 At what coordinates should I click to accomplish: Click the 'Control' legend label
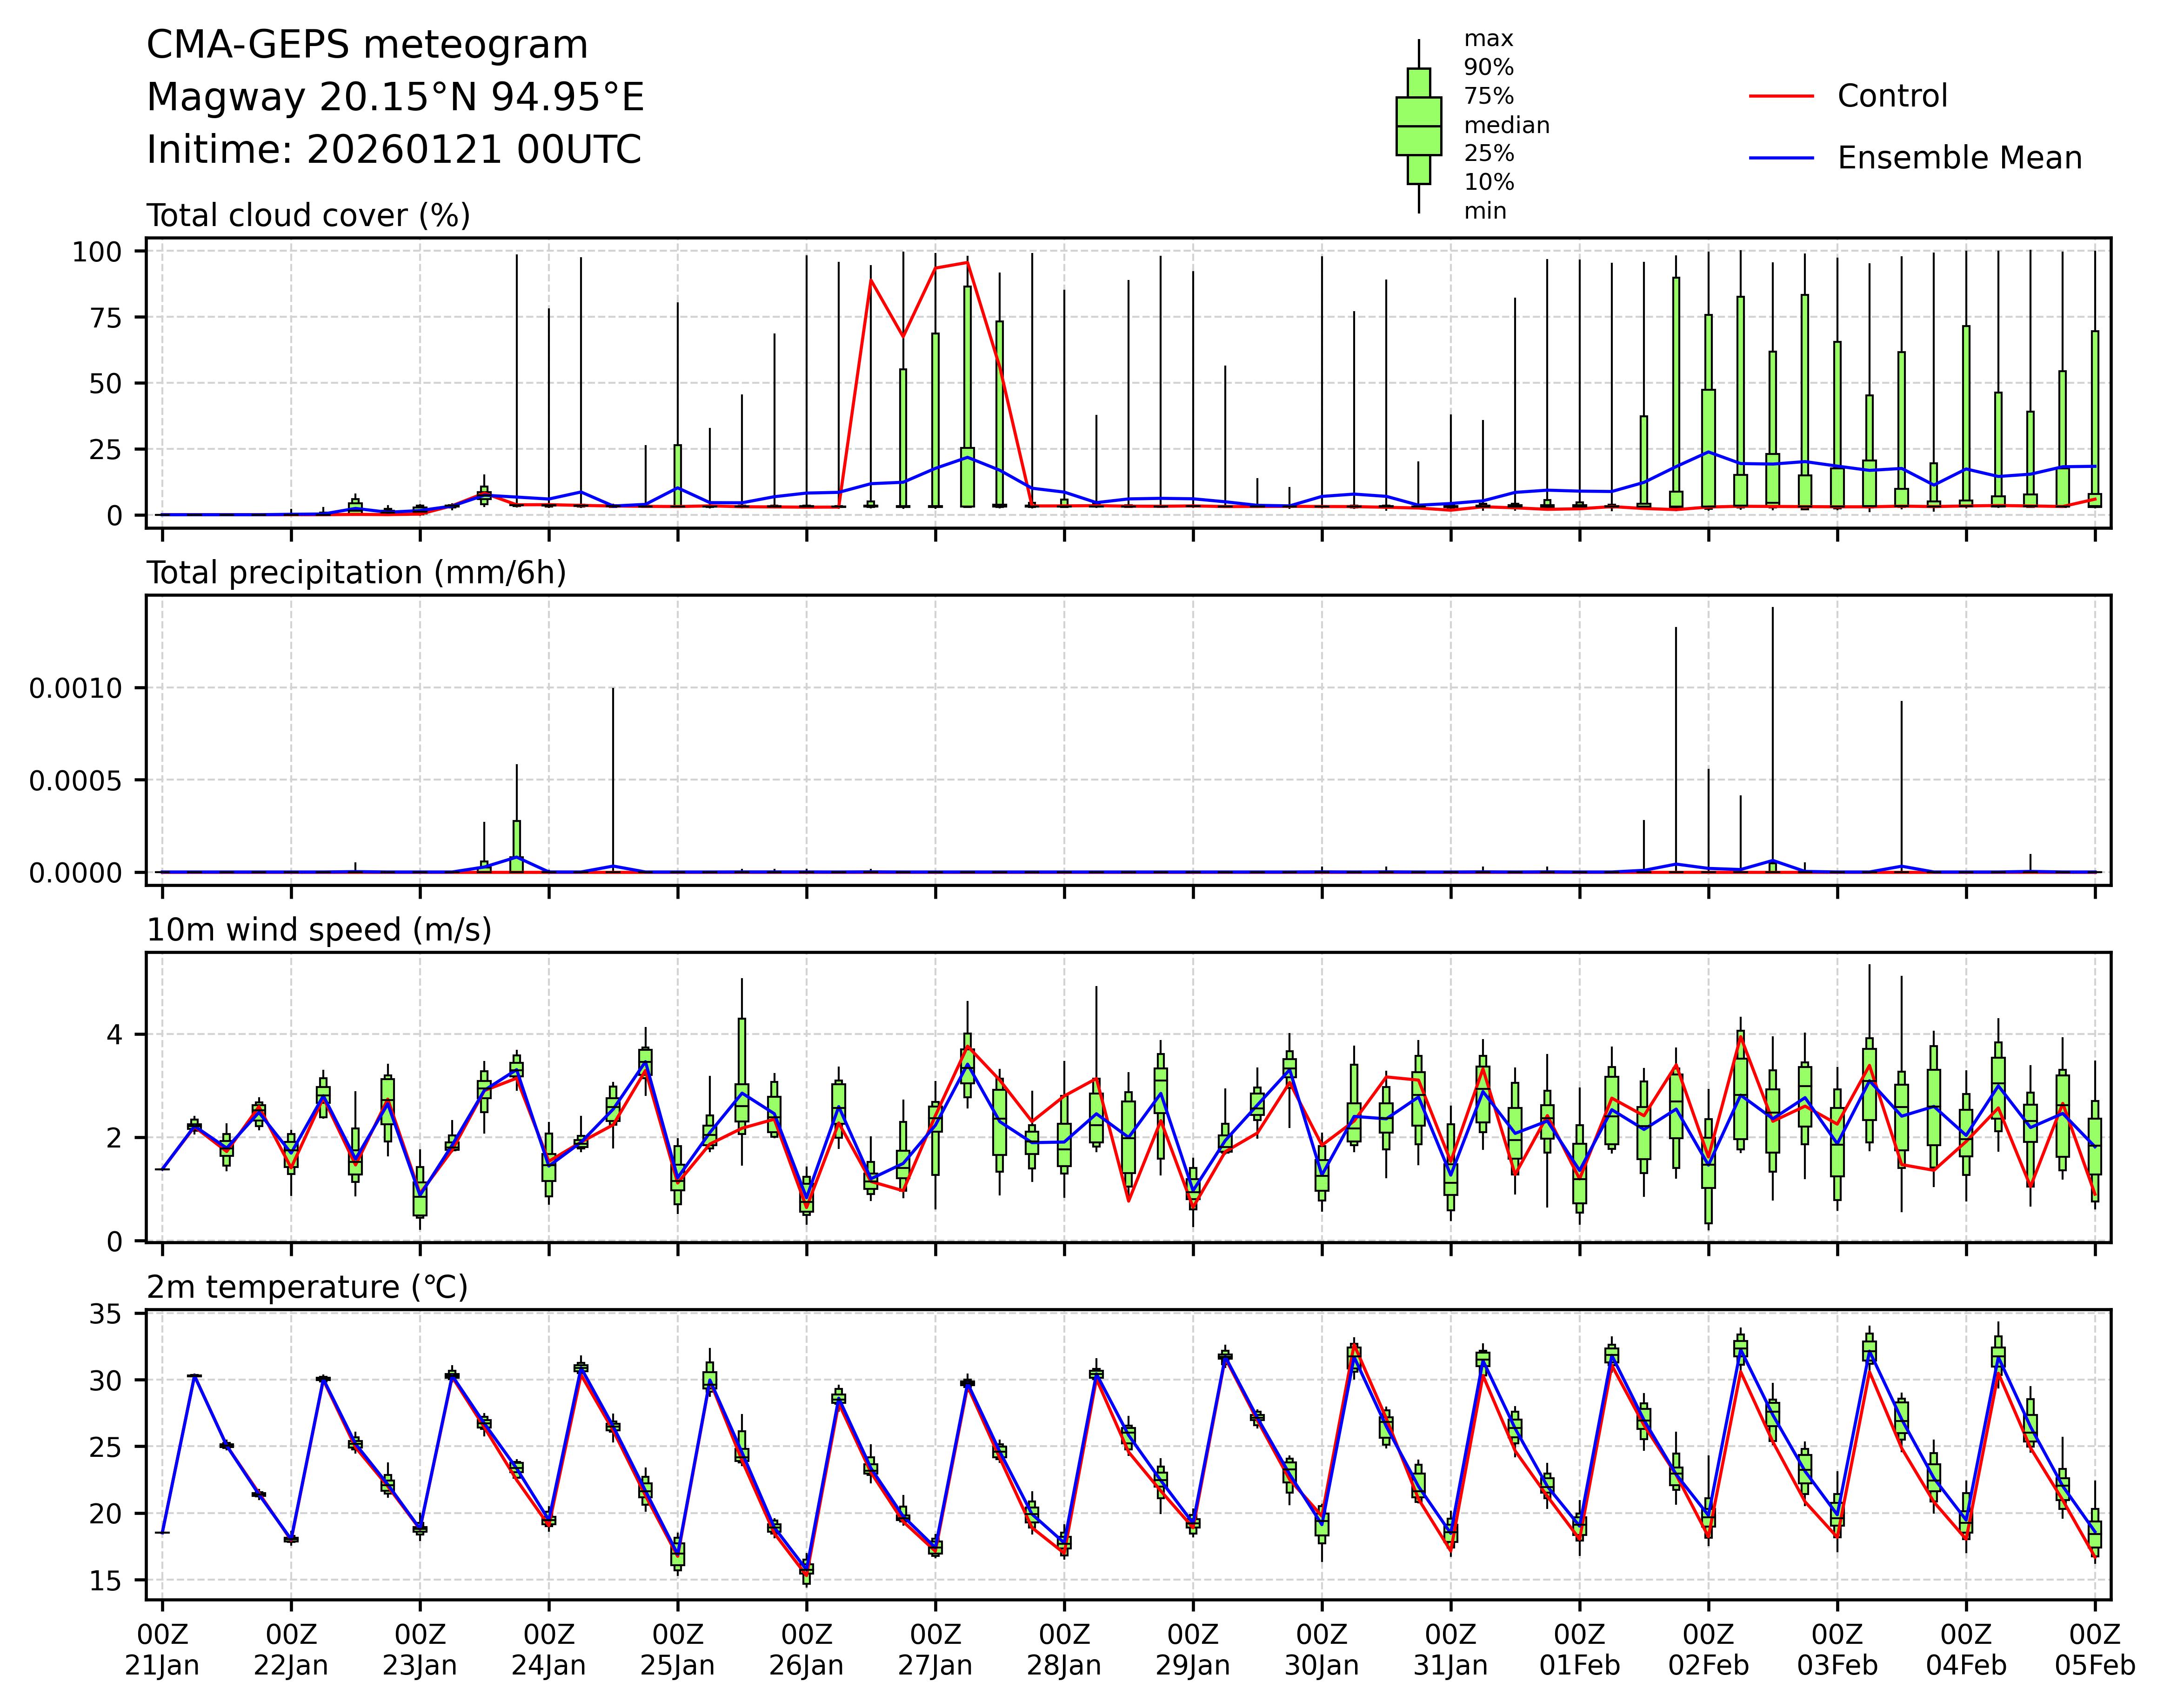pos(1892,96)
